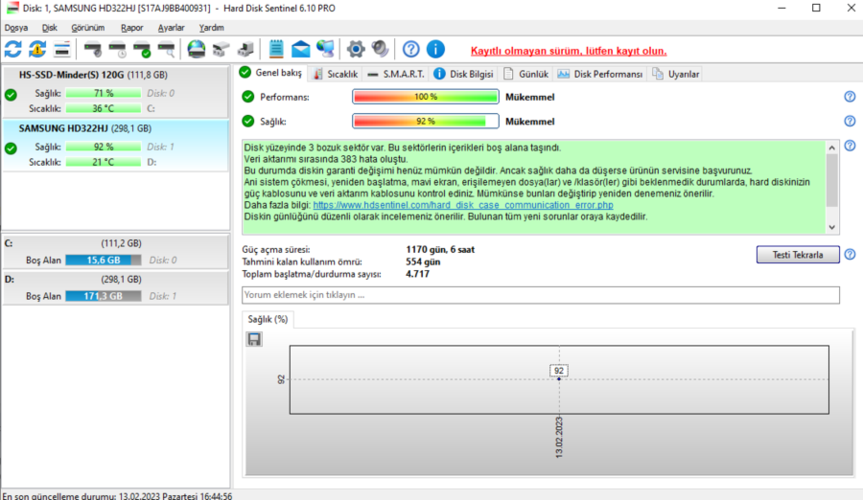Switch to the Günlük tab
The width and height of the screenshot is (863, 500).
coord(526,74)
